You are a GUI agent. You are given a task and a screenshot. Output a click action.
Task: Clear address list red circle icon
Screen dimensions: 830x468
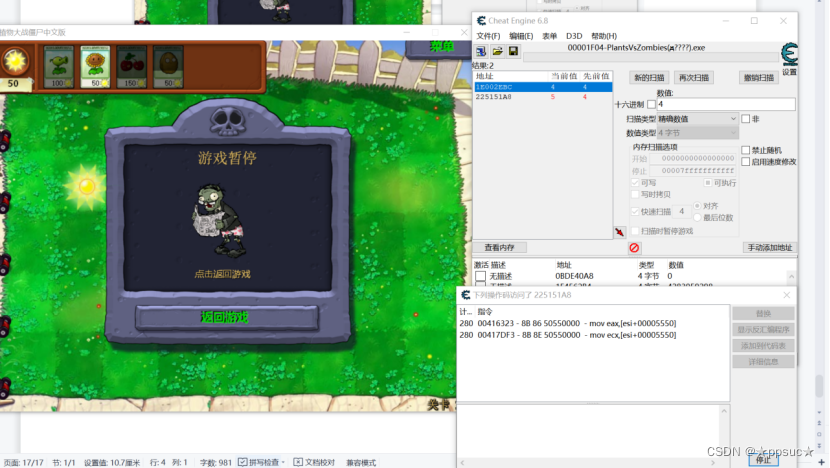click(634, 247)
